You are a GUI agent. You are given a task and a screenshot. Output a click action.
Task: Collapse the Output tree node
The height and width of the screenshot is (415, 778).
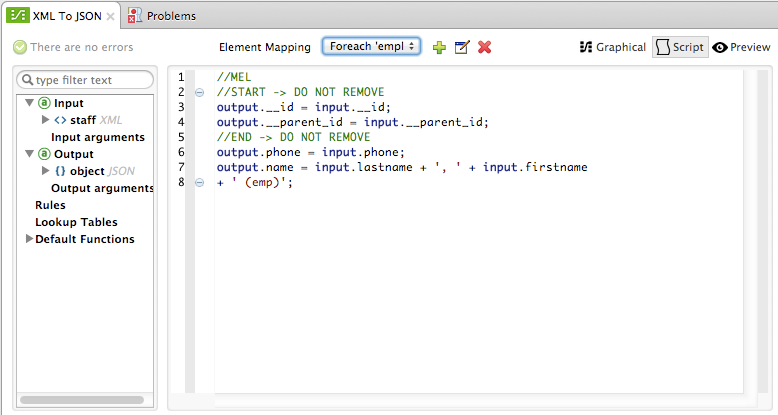29,154
